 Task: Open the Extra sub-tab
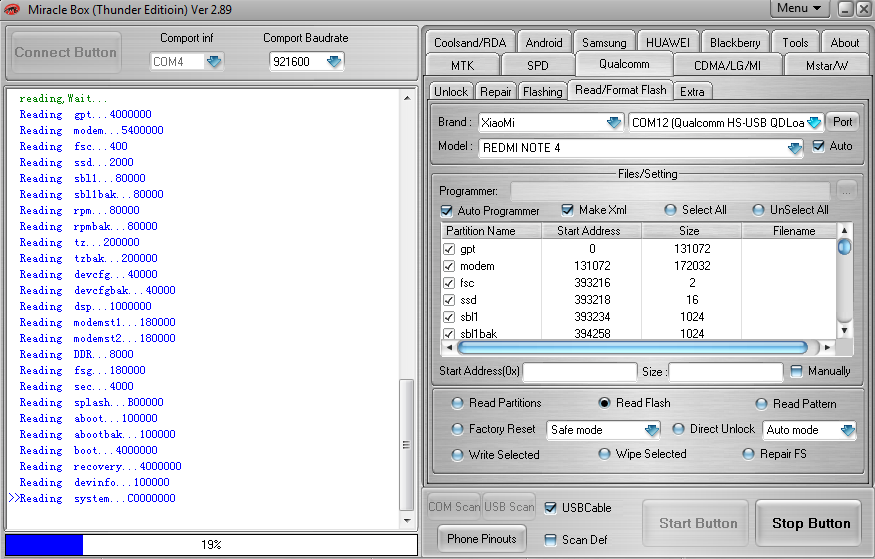coord(692,91)
